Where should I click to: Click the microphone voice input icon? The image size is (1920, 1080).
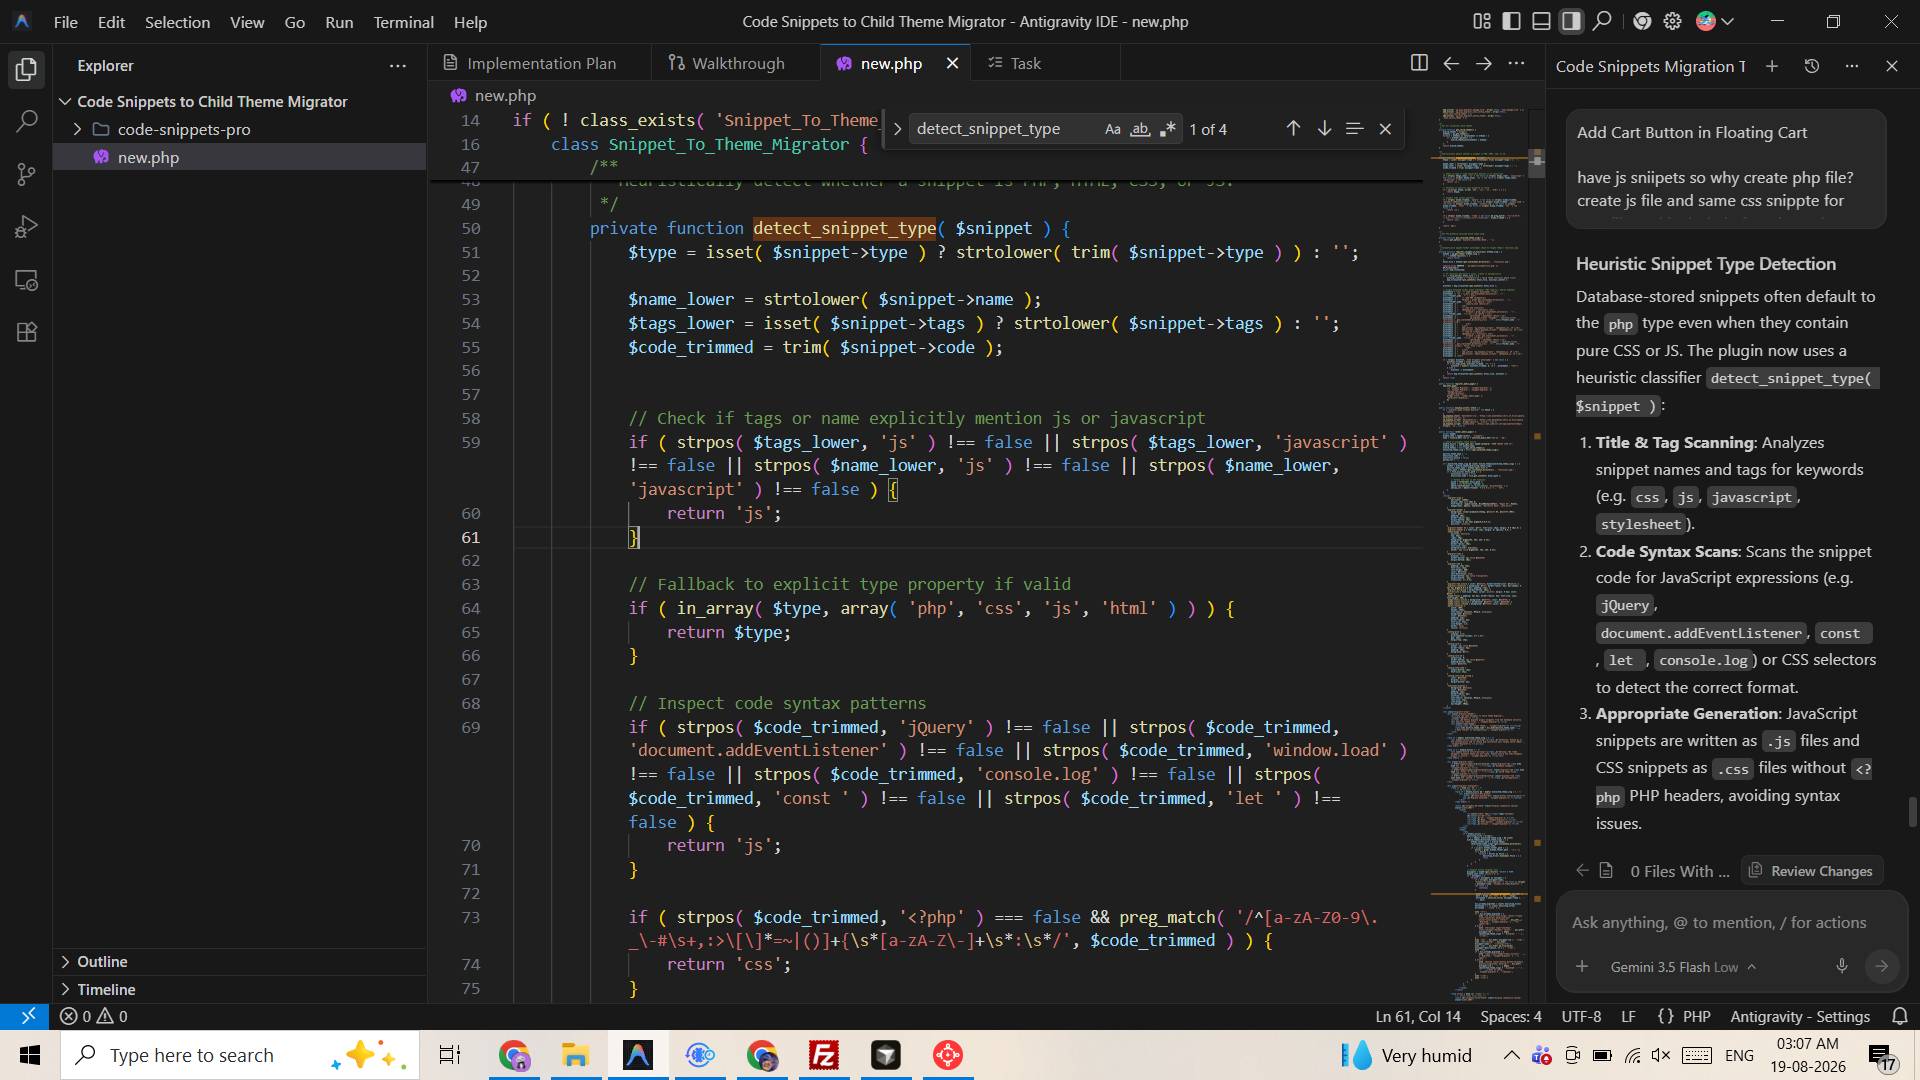pyautogui.click(x=1841, y=966)
